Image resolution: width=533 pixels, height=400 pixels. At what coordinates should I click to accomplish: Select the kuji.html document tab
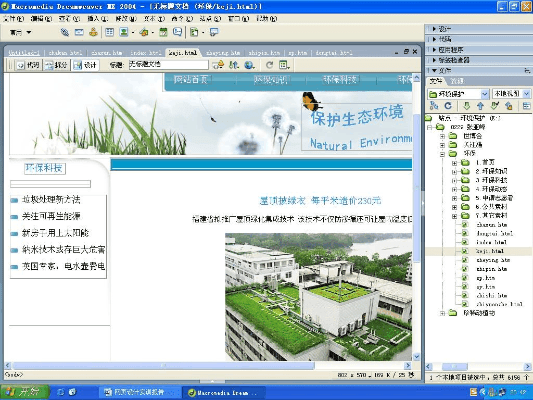coord(183,53)
